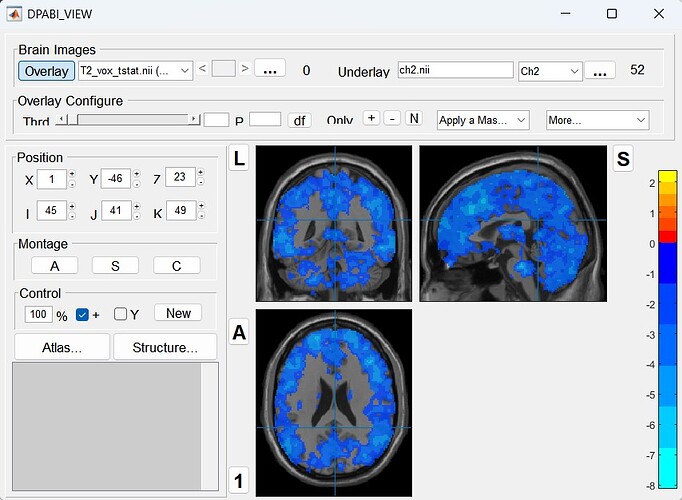This screenshot has height=500, width=682.
Task: Click the L orientation label button
Action: point(239,158)
